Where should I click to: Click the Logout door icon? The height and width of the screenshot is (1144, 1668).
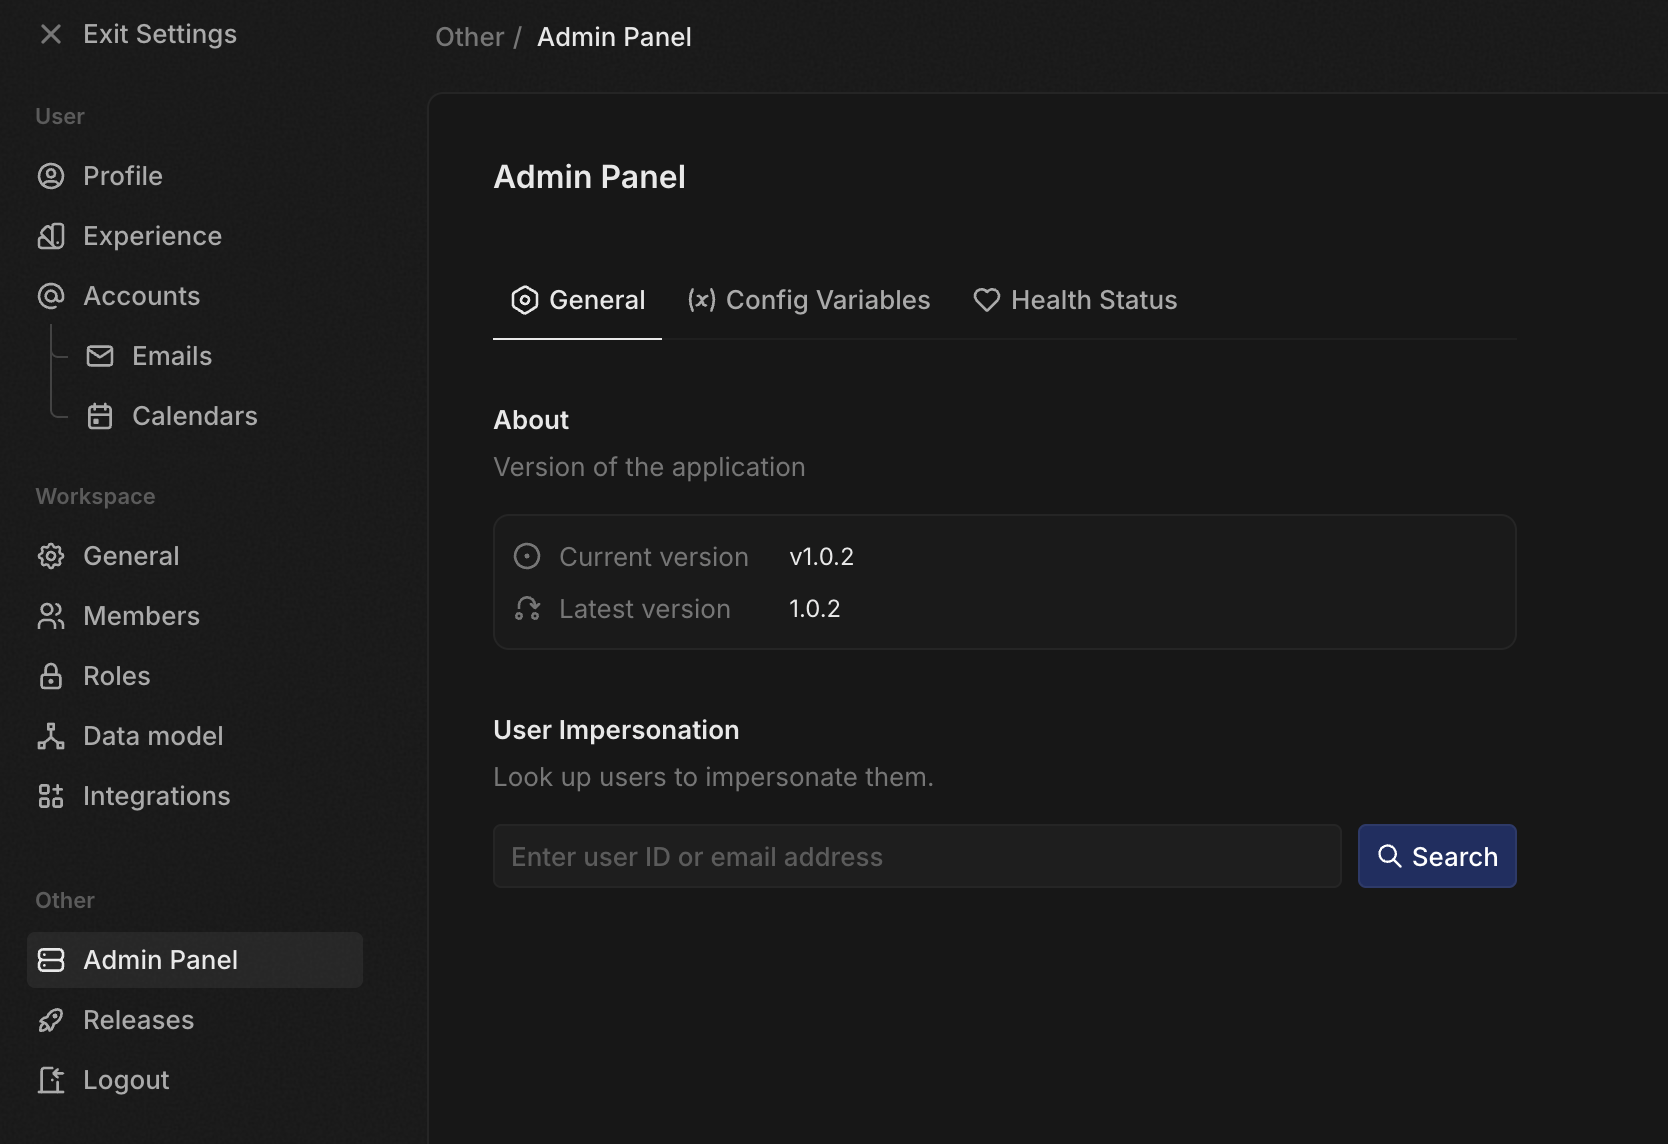(51, 1081)
